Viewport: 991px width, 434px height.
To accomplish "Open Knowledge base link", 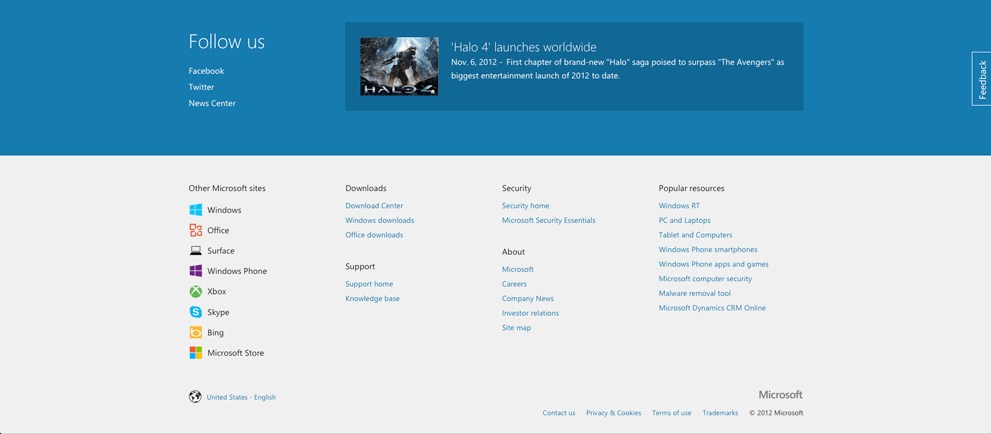I will tap(372, 298).
